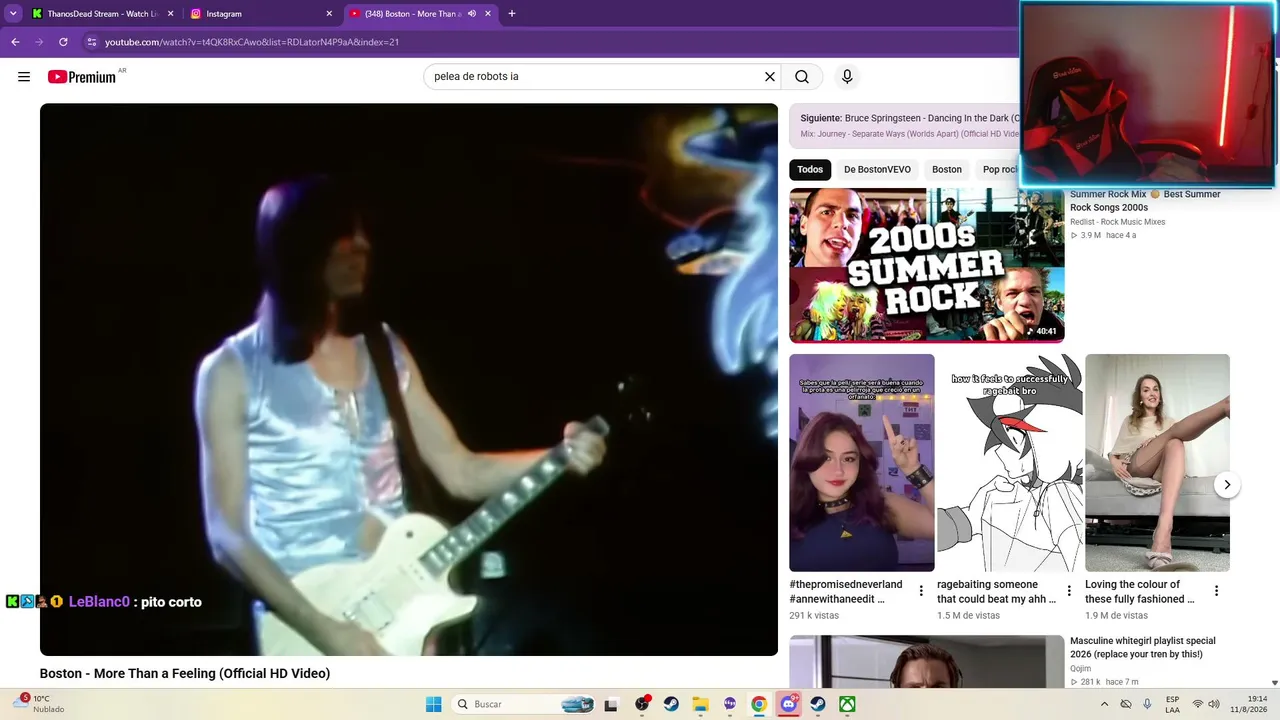Open the OBS Studio taskbar icon

pyautogui.click(x=642, y=704)
